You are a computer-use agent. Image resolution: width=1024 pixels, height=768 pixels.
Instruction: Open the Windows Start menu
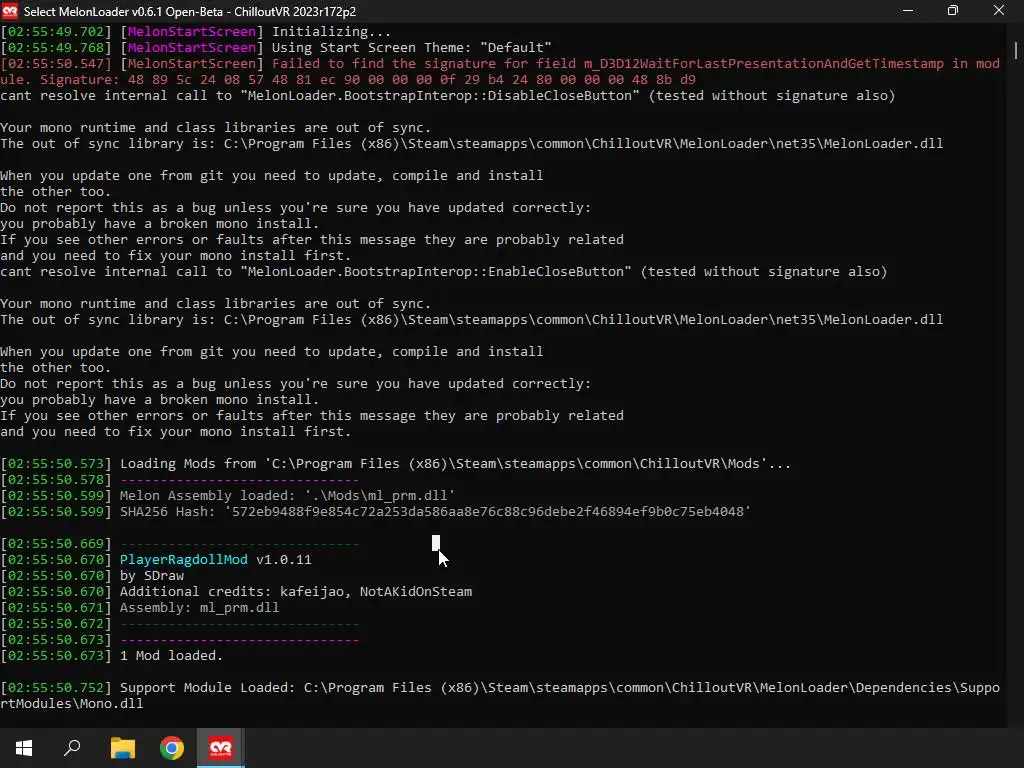24,748
